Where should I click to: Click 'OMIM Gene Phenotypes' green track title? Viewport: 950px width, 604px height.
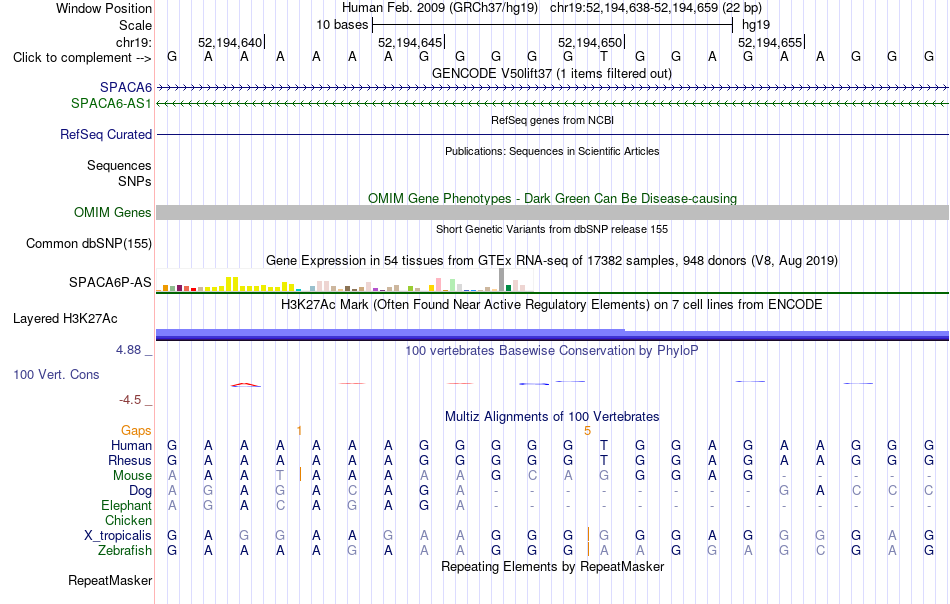[x=552, y=198]
